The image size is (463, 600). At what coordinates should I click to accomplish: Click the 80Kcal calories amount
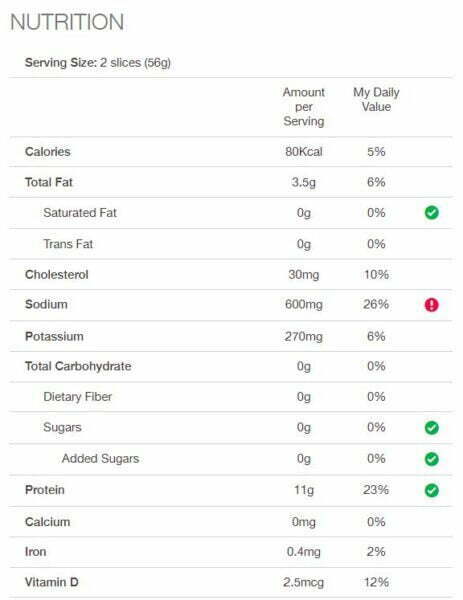pos(304,152)
